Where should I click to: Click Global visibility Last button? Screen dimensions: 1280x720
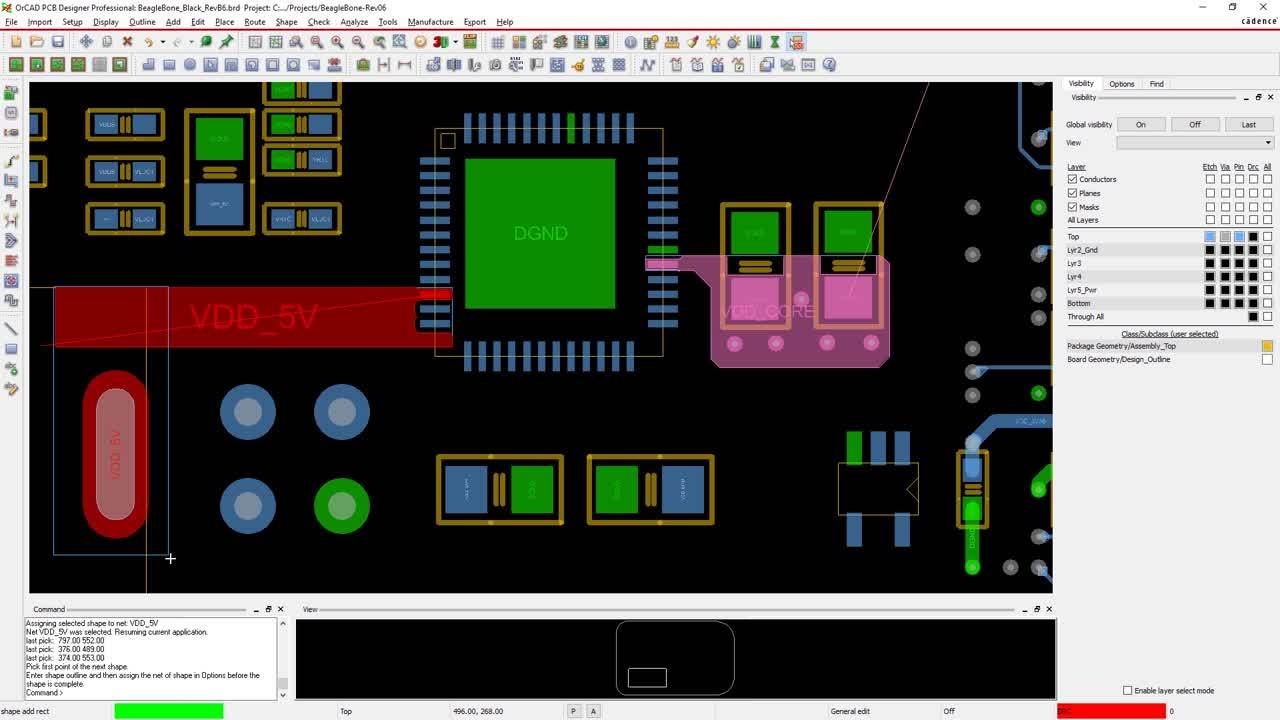click(x=1248, y=124)
